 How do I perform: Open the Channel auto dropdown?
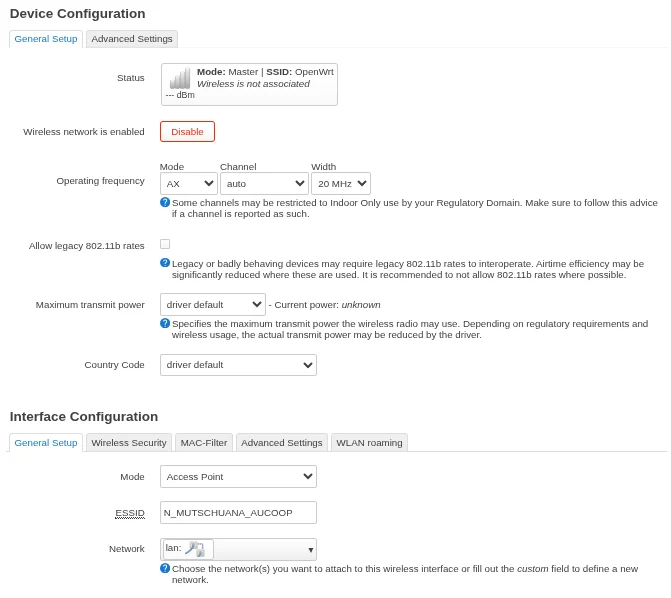tap(264, 184)
